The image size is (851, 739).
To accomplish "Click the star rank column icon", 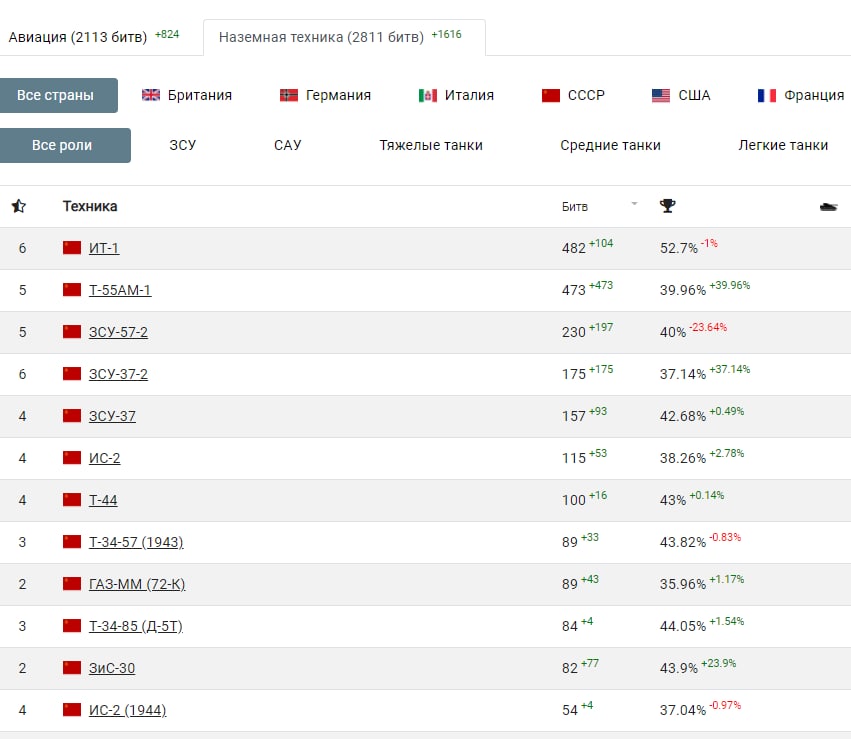I will pyautogui.click(x=18, y=206).
